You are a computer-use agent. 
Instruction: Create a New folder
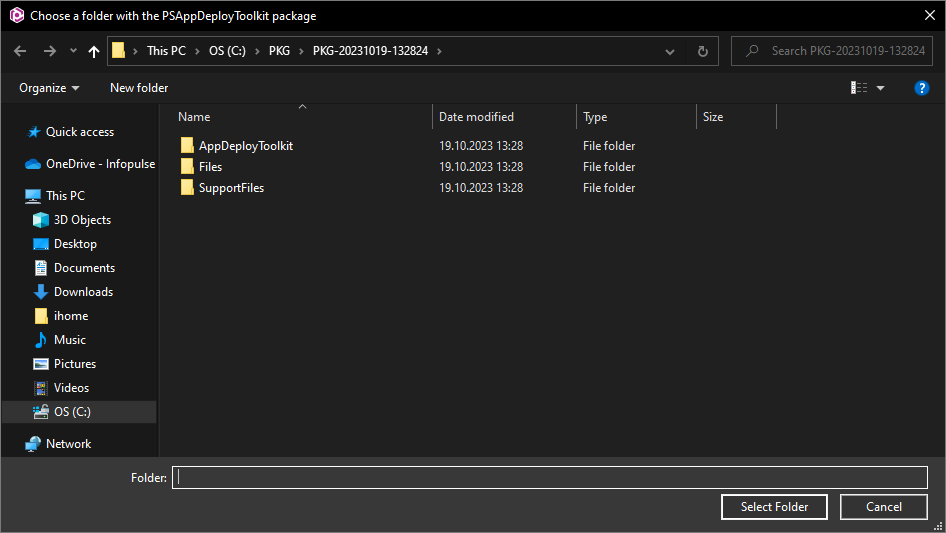139,88
